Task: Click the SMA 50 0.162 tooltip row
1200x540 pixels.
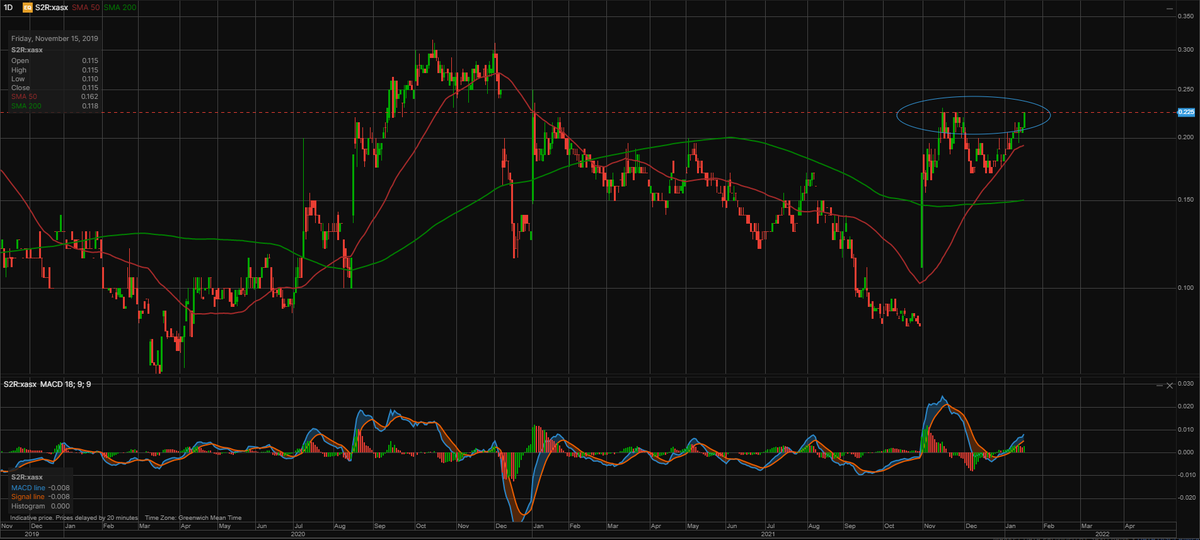Action: [x=55, y=97]
